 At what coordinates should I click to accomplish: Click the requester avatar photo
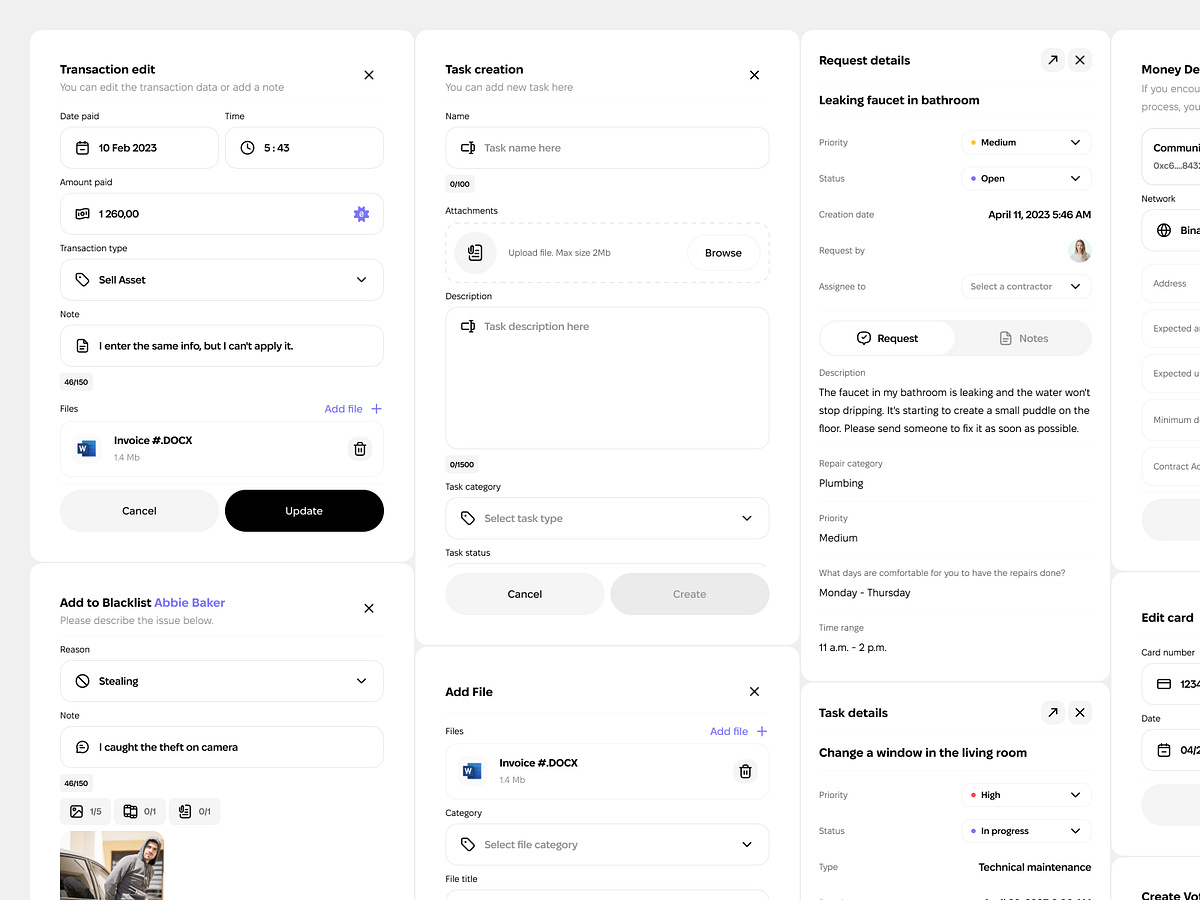tap(1079, 250)
